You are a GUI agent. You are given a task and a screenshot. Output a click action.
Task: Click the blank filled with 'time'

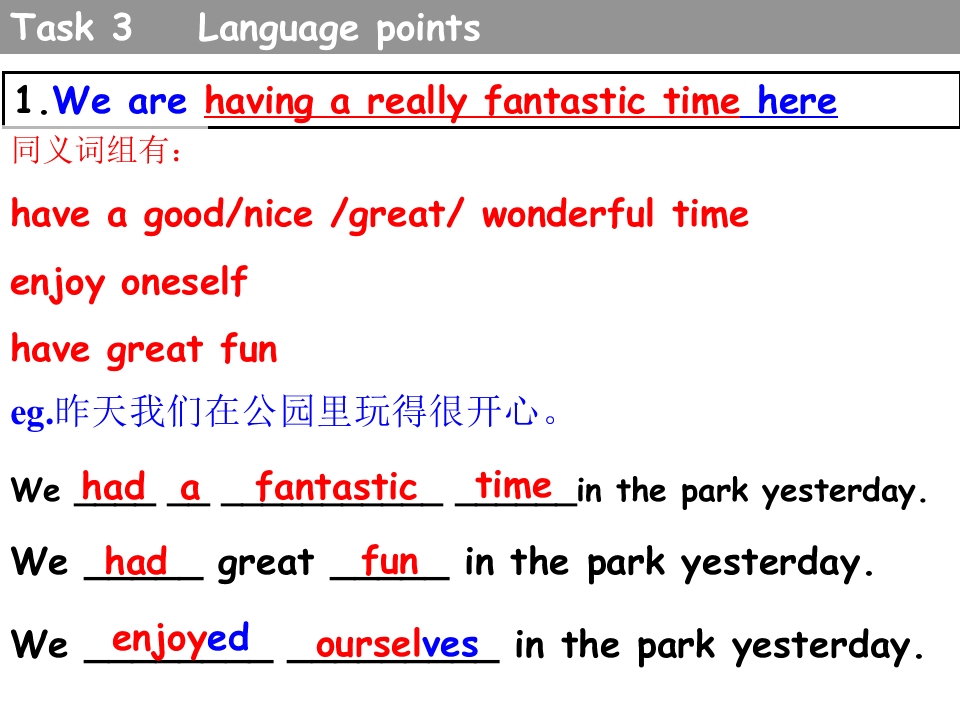click(514, 486)
